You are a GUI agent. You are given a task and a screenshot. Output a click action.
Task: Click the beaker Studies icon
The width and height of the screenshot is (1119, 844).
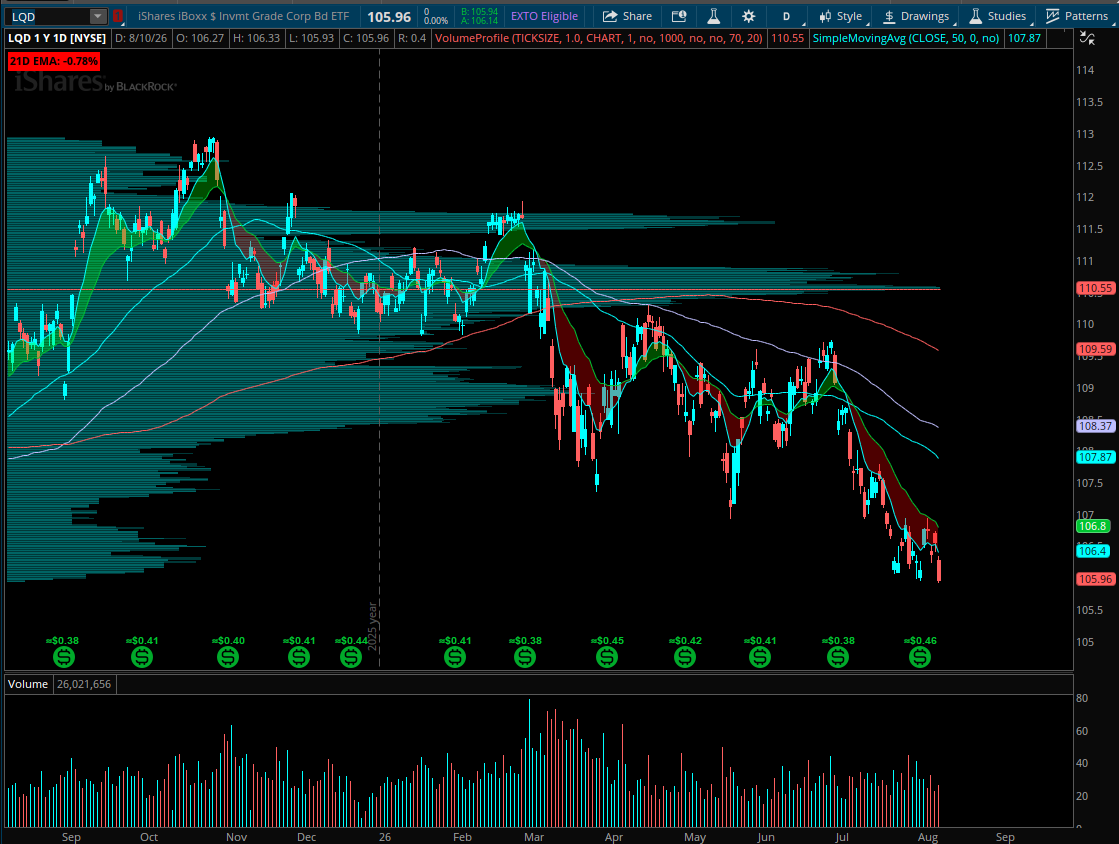(976, 16)
